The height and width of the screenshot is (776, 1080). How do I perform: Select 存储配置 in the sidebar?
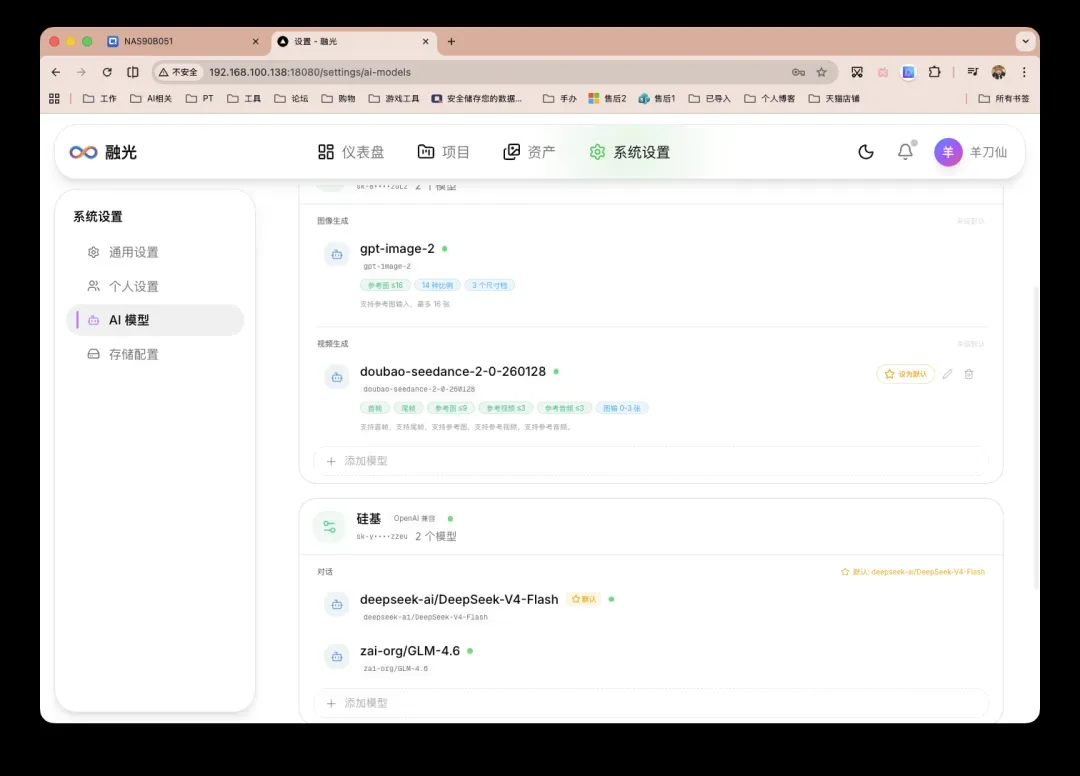click(156, 354)
